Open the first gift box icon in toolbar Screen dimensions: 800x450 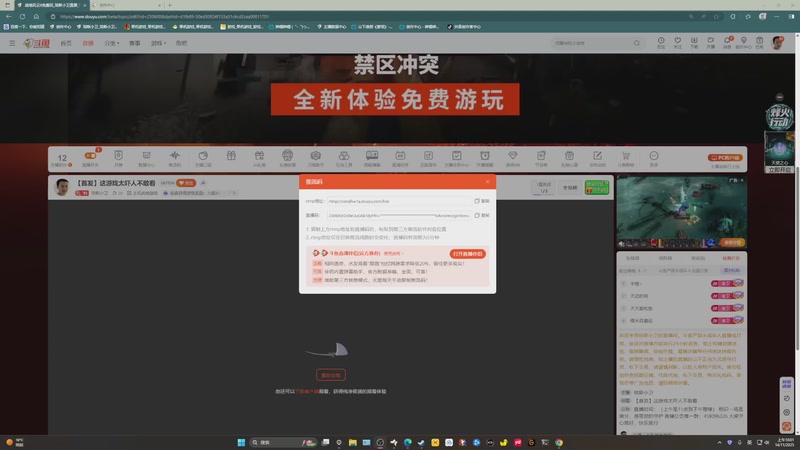[x=231, y=156]
